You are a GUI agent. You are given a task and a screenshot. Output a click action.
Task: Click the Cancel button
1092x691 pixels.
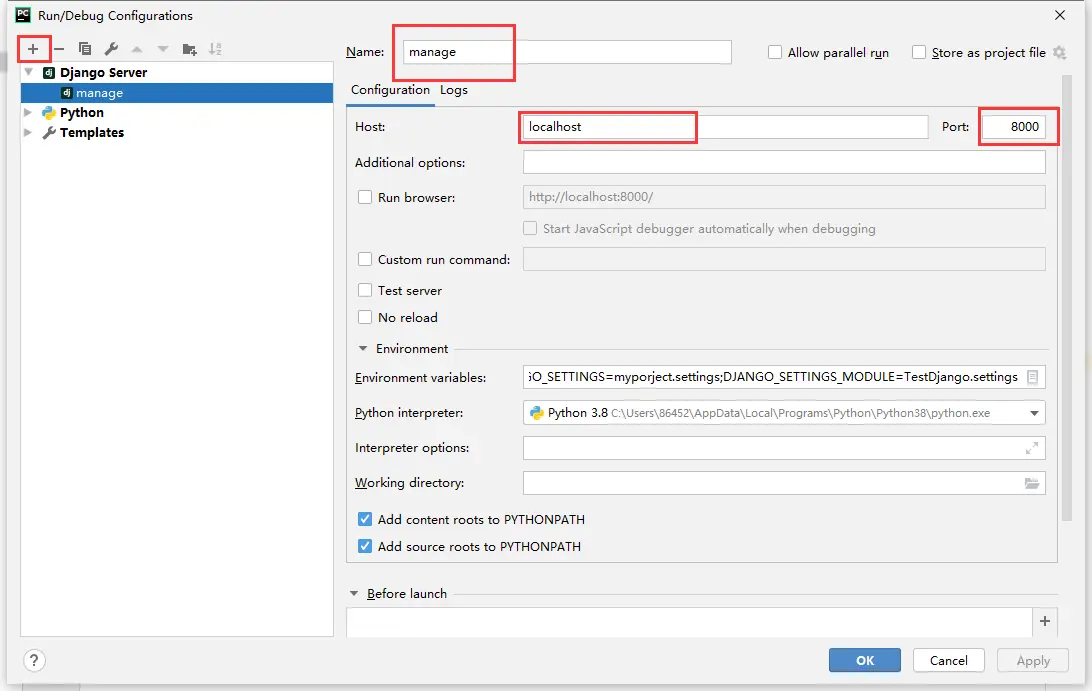coord(948,660)
